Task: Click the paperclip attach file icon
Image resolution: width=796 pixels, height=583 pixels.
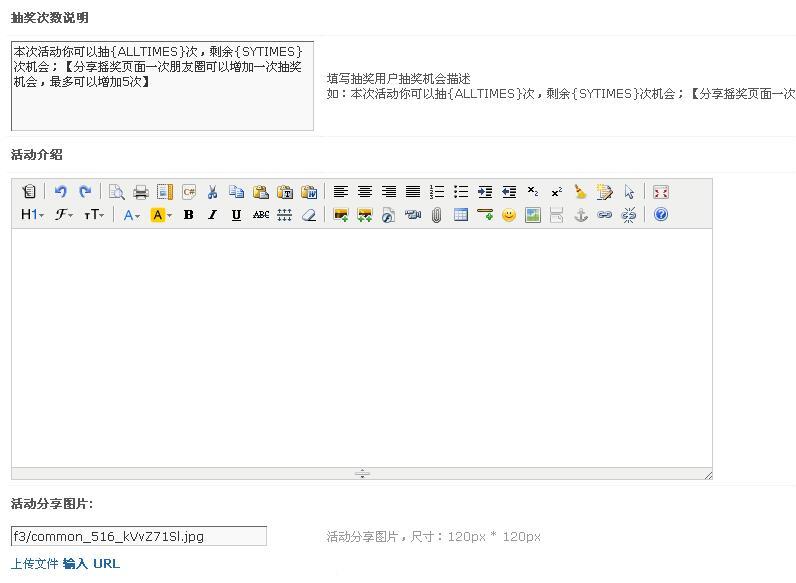Action: coord(437,215)
